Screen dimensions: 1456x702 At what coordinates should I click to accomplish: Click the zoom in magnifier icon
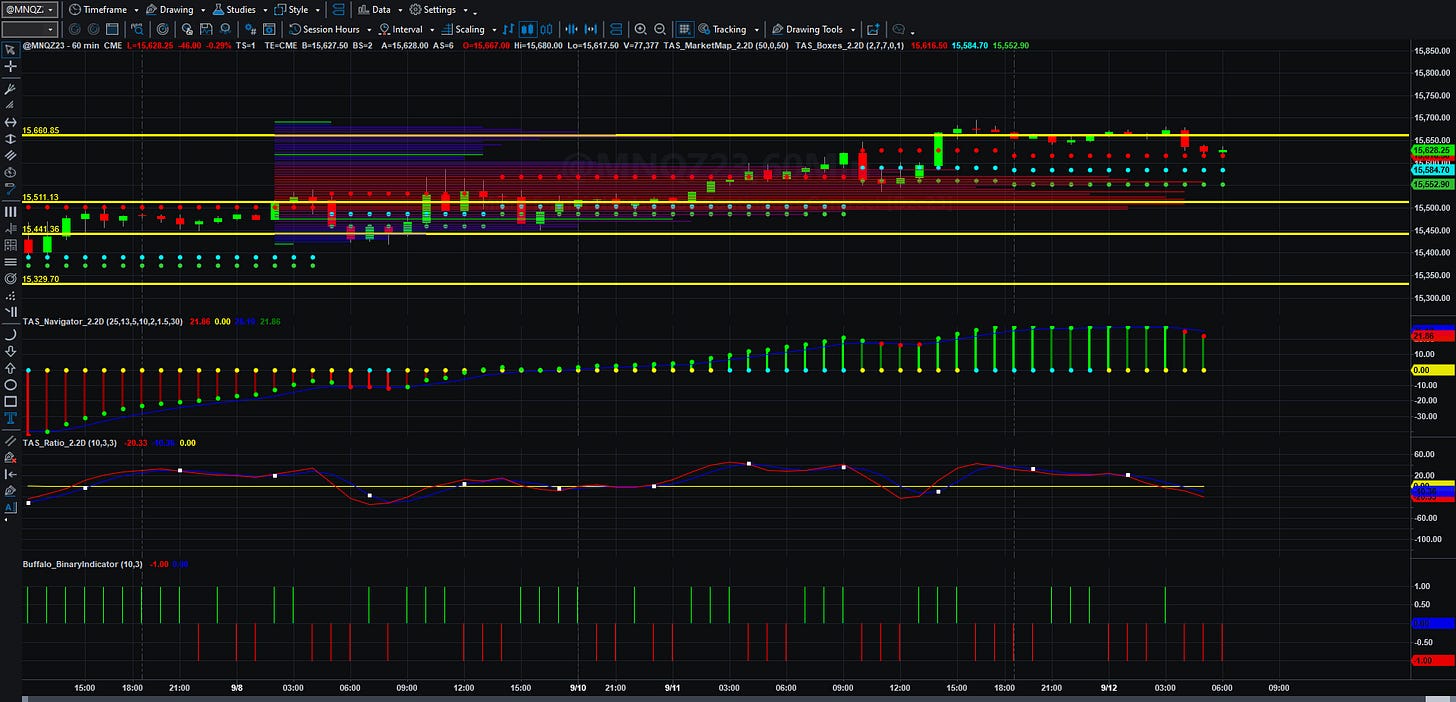click(x=641, y=29)
